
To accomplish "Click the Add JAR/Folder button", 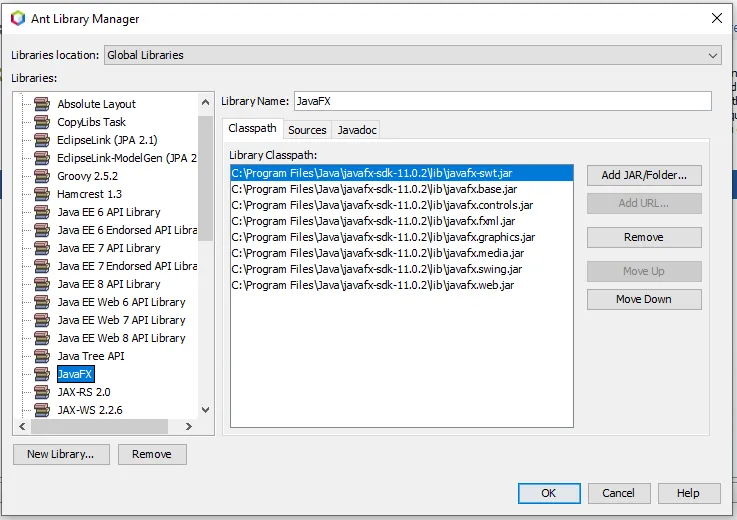I will [644, 175].
